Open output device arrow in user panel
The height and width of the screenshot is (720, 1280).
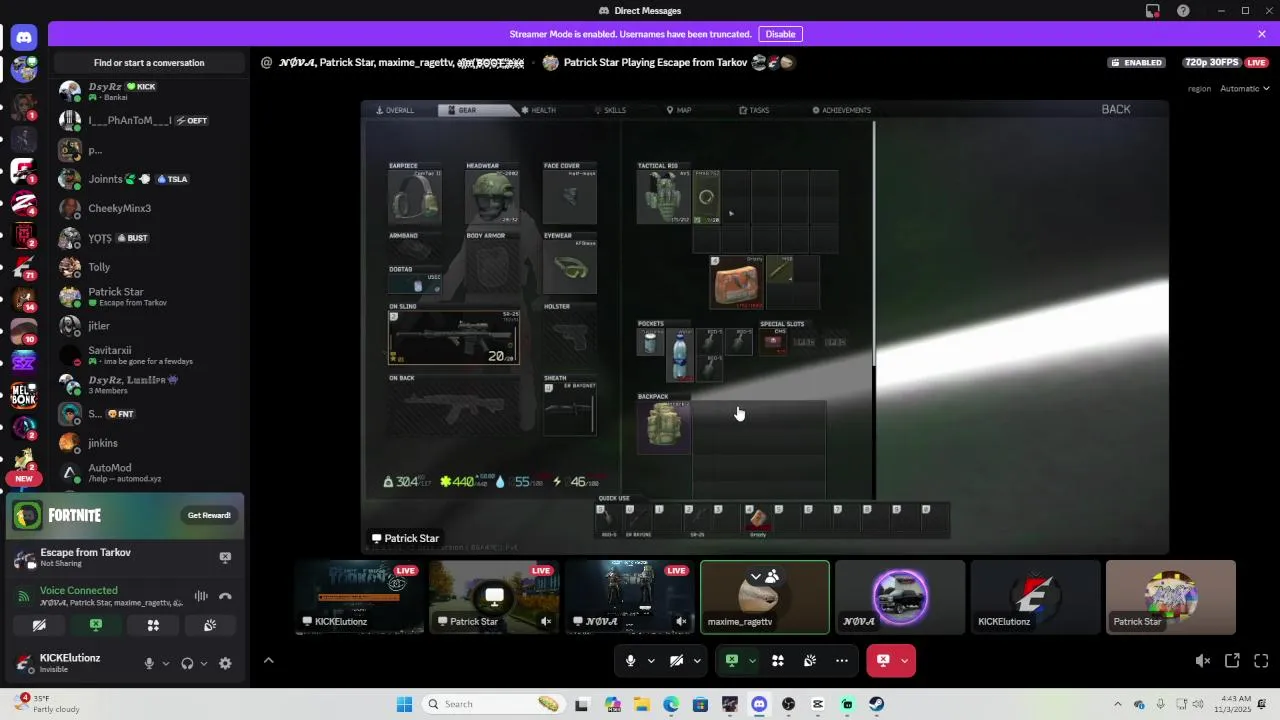pos(204,663)
